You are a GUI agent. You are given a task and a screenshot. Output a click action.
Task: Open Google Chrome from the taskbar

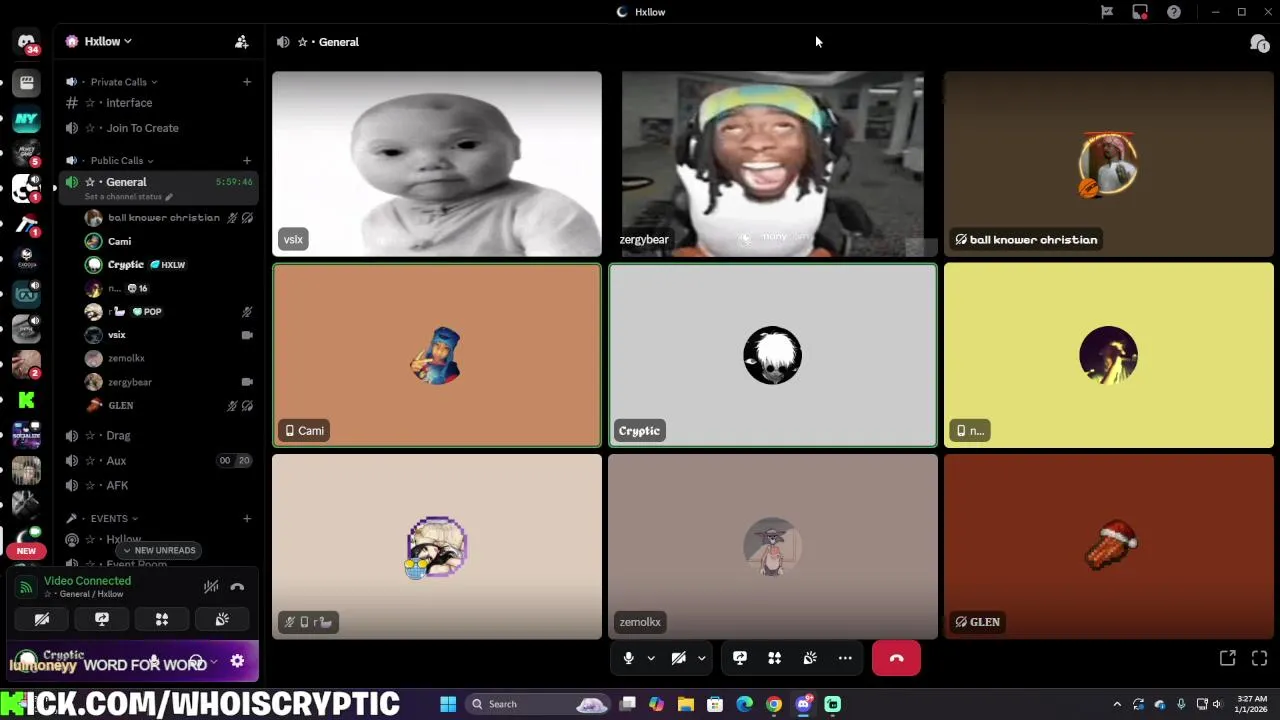click(x=774, y=704)
